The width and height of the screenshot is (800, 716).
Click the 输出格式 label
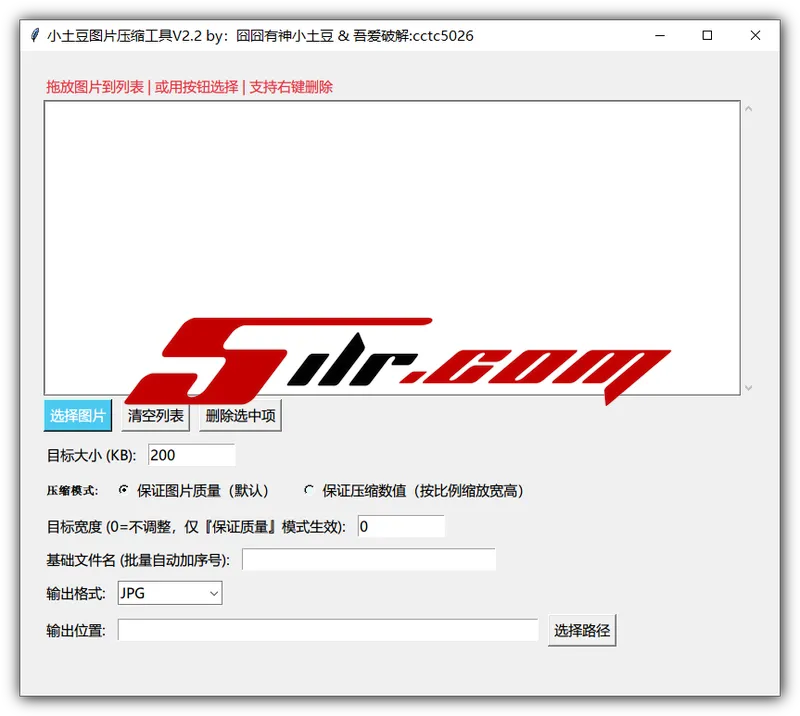[76, 594]
